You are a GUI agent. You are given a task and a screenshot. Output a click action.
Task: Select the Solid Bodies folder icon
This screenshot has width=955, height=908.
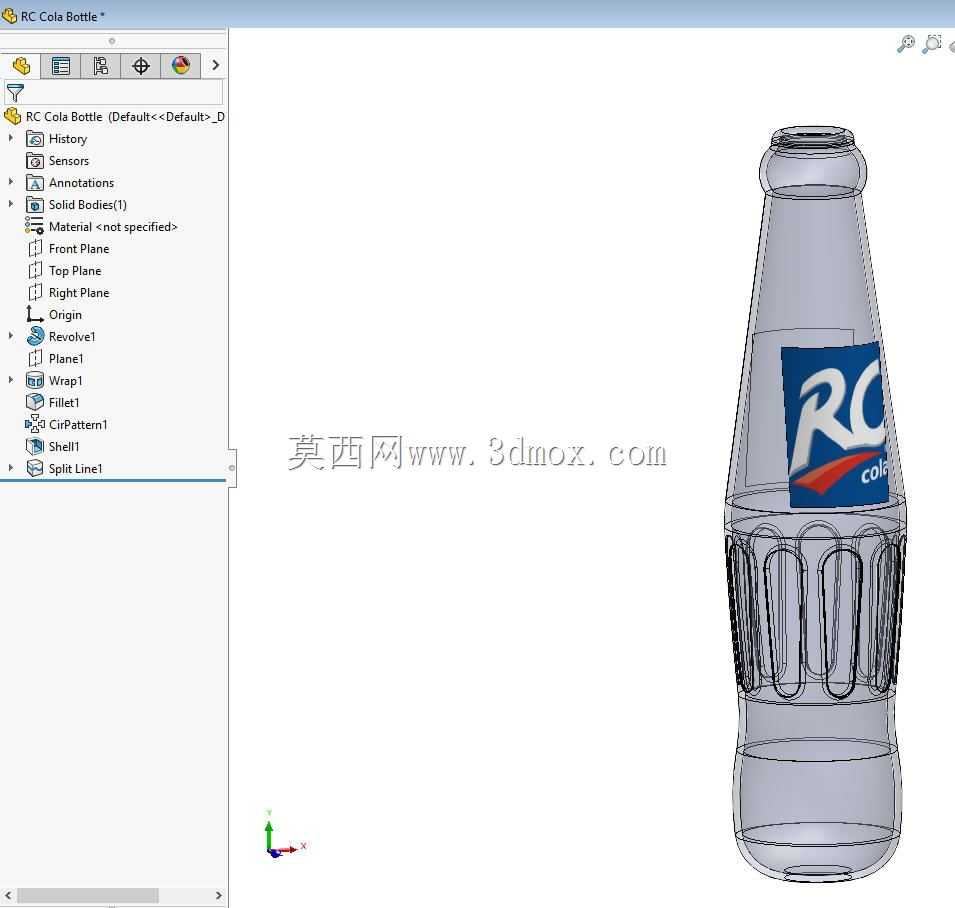pyautogui.click(x=35, y=205)
